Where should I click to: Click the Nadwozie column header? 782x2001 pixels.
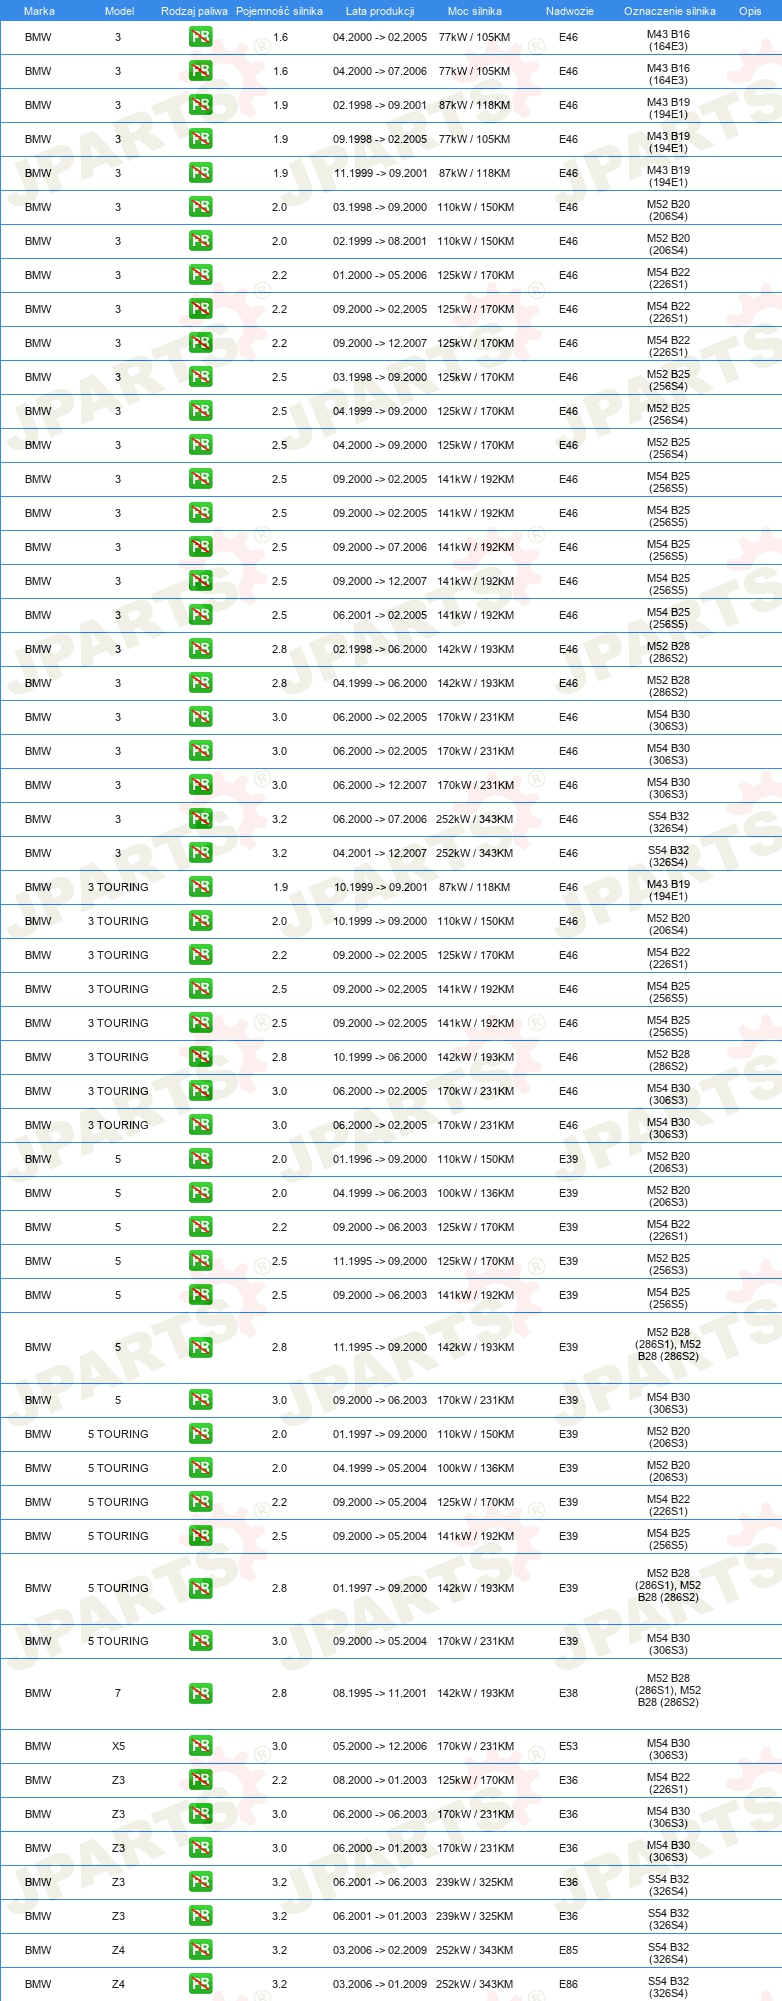pyautogui.click(x=570, y=11)
